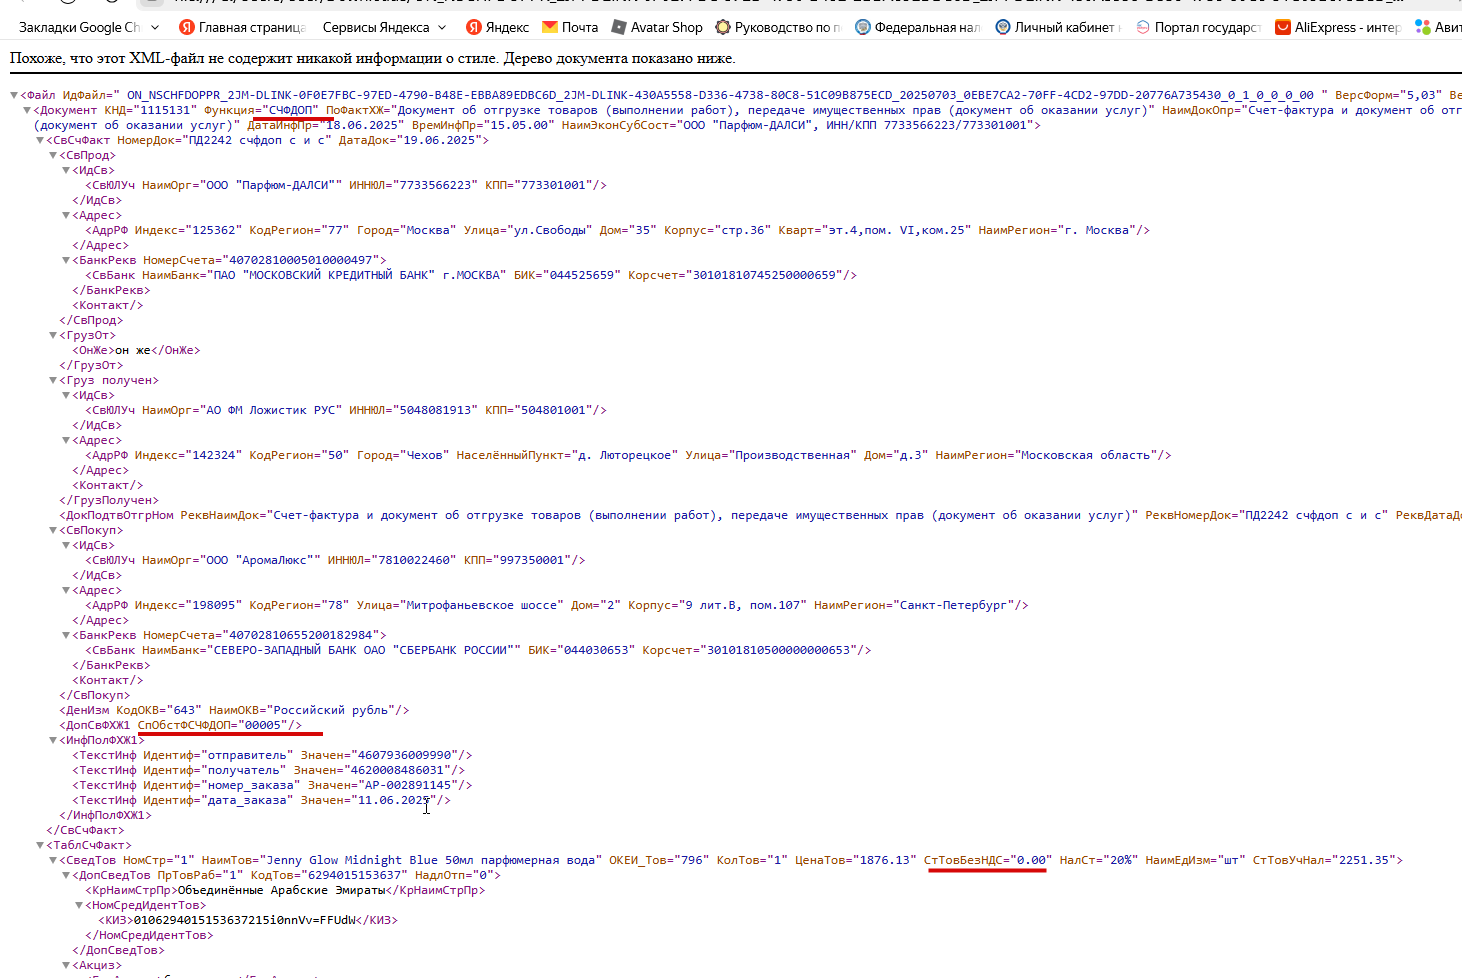This screenshot has height=978, width=1462.
Task: Collapse the ГрузОт node
Action: (54, 336)
